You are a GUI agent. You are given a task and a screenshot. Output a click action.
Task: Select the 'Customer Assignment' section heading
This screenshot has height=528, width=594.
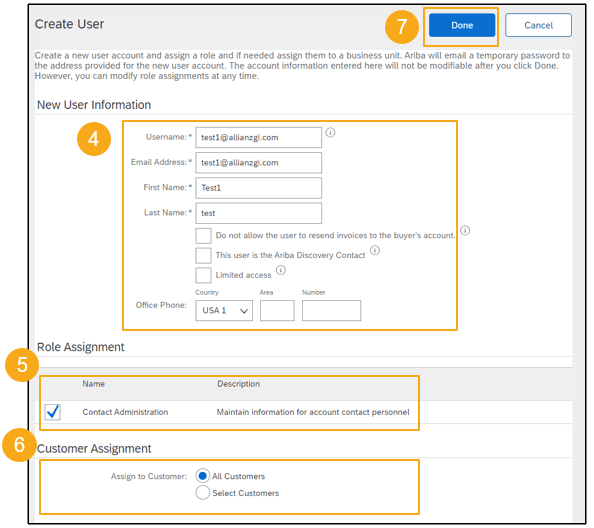[x=94, y=449]
